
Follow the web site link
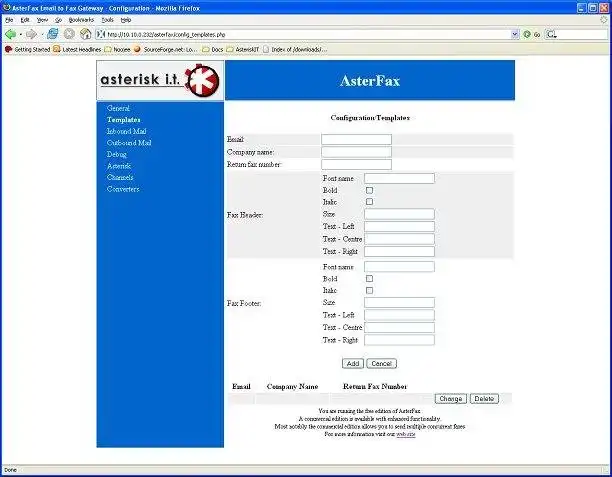pyautogui.click(x=406, y=434)
